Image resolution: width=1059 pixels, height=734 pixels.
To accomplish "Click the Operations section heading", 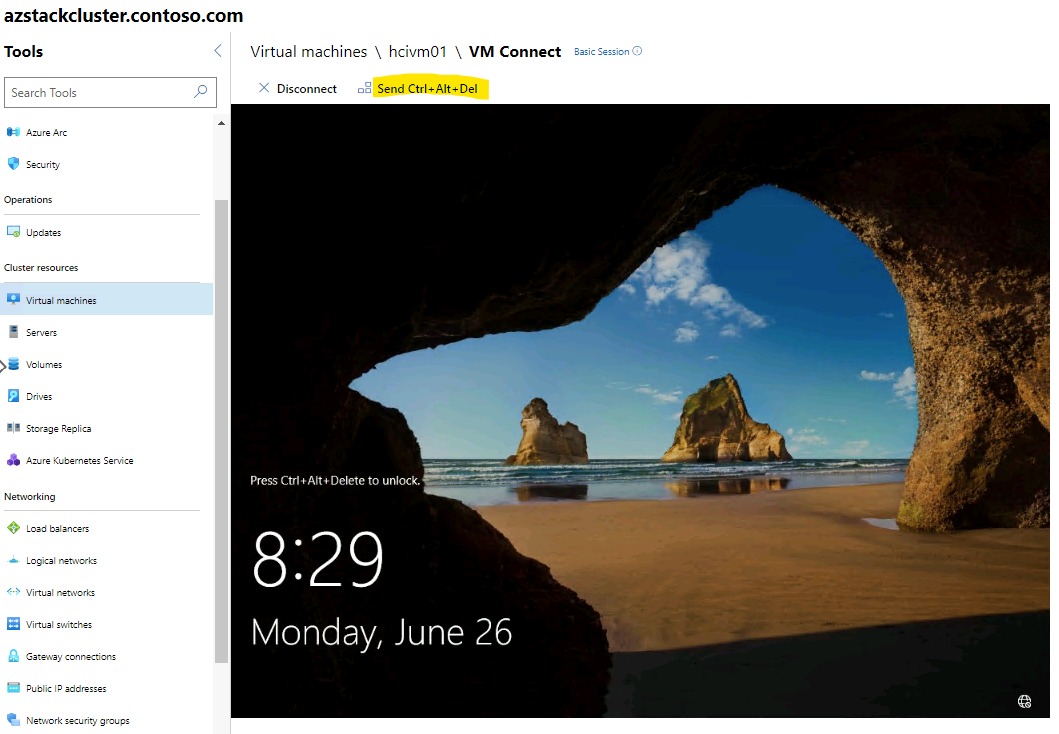I will click(28, 199).
